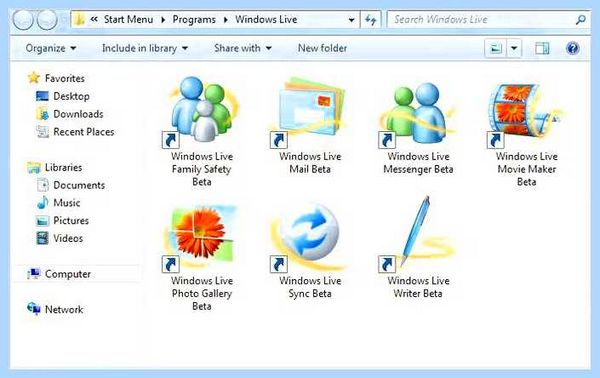This screenshot has width=600, height=378.
Task: Click the "Windows Live Mail Beta" label
Action: [x=310, y=163]
